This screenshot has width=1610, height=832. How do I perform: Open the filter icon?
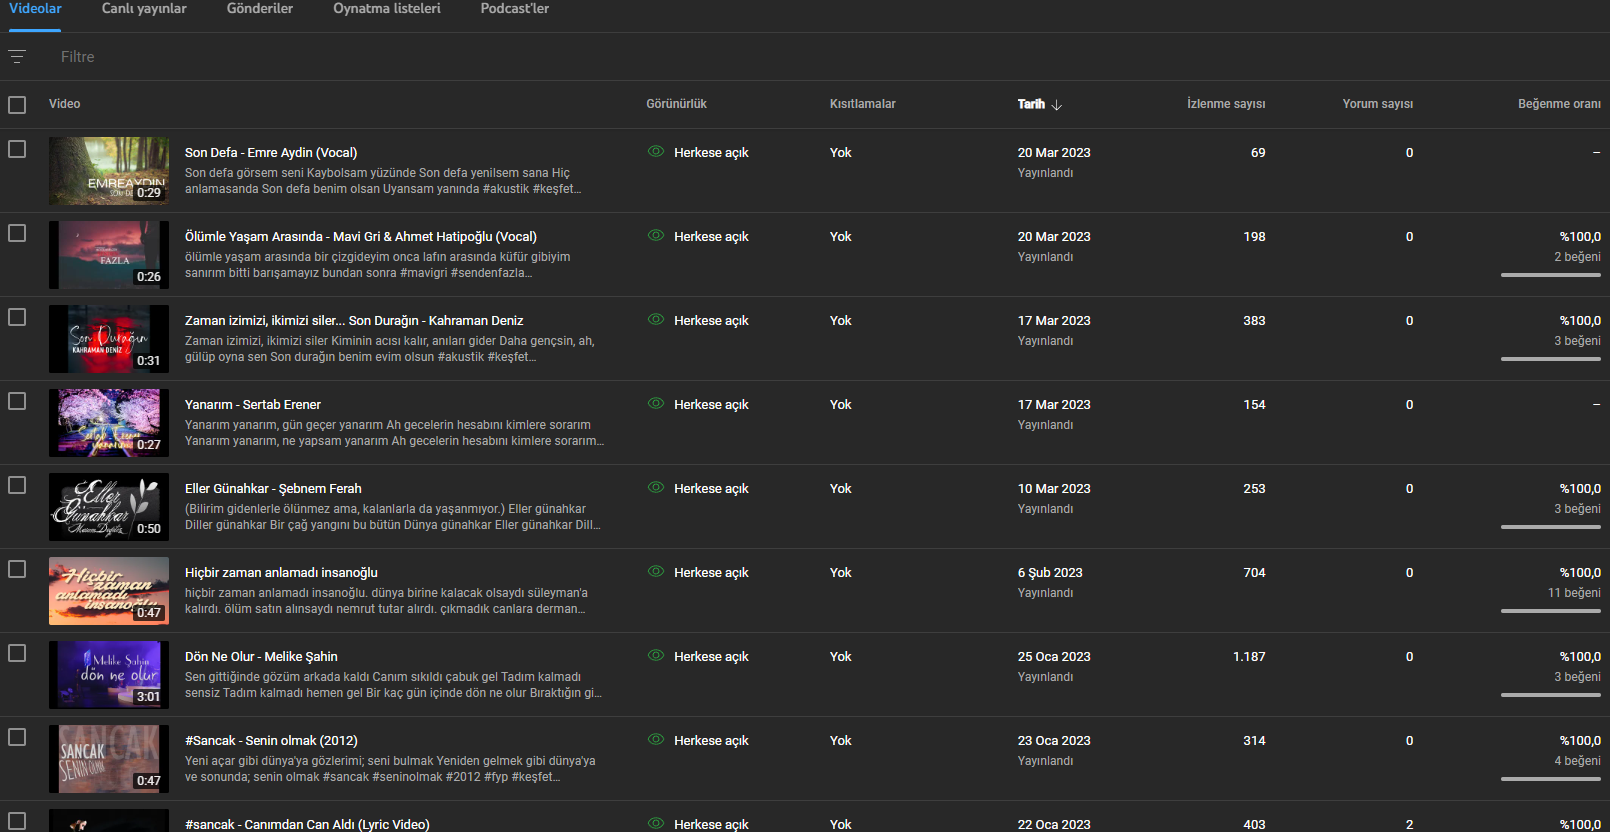(17, 57)
